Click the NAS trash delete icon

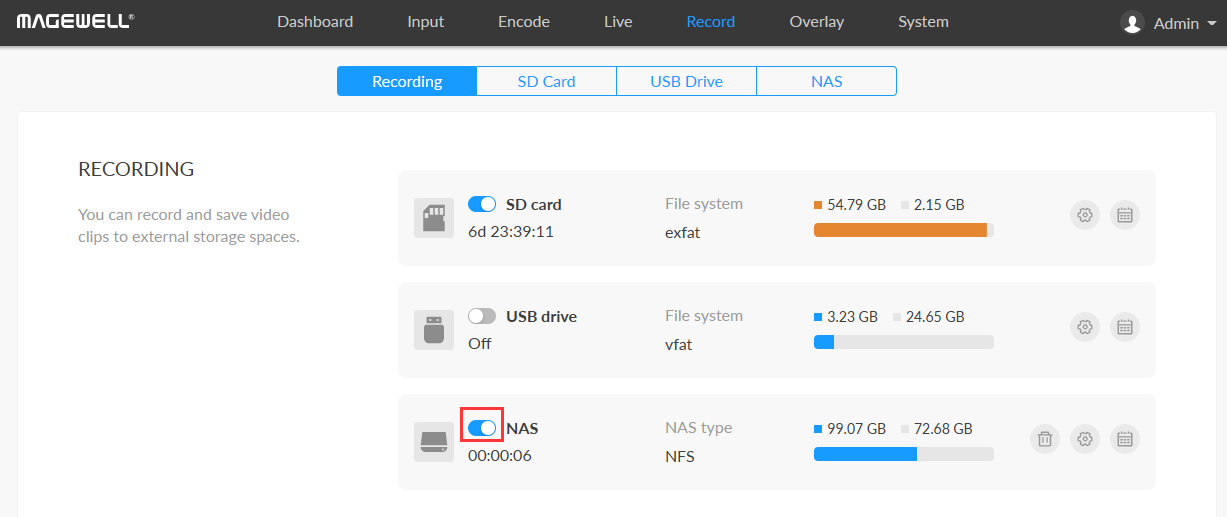tap(1045, 439)
